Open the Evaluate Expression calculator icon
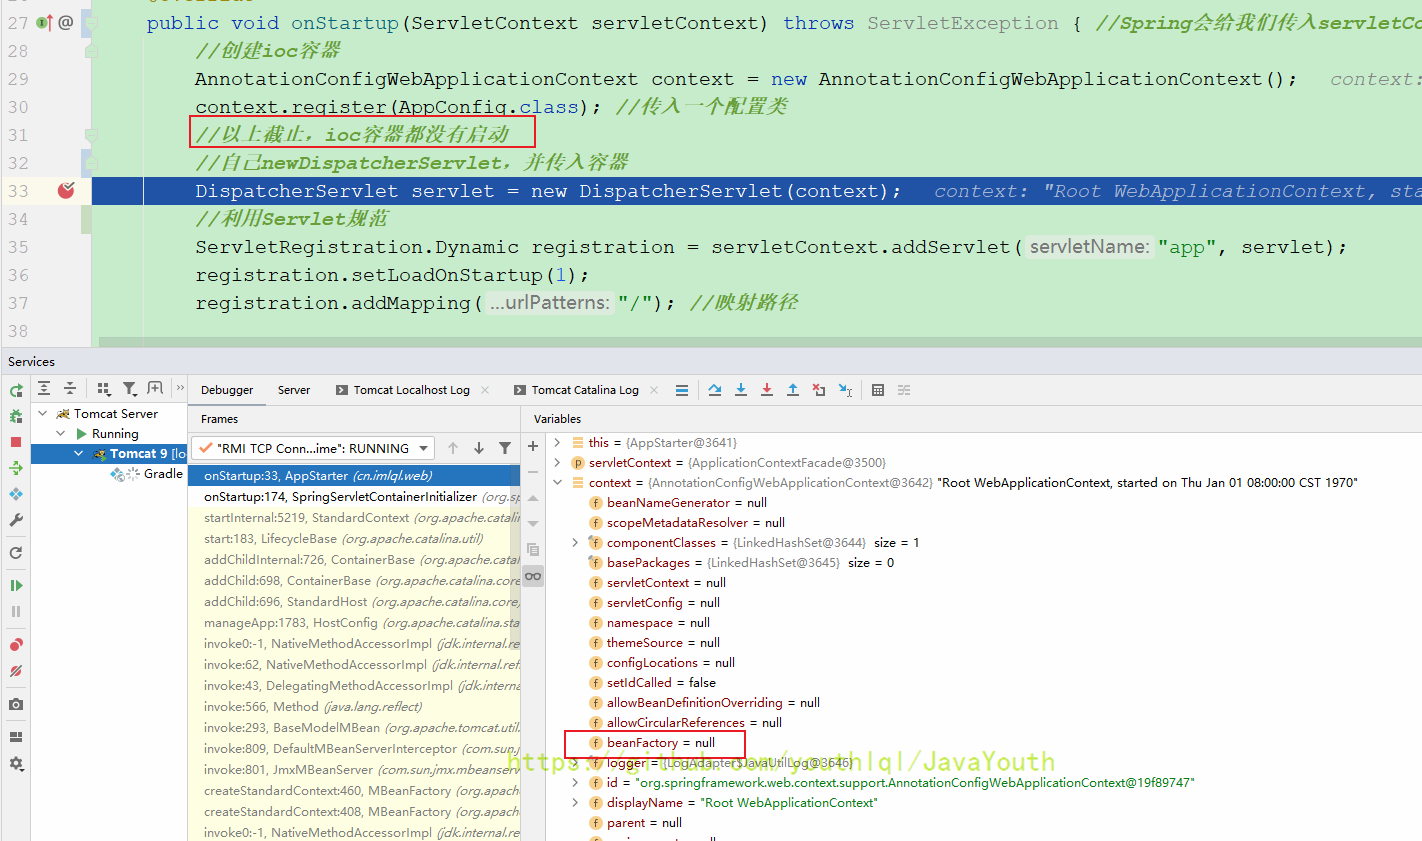This screenshot has height=841, width=1422. (878, 390)
